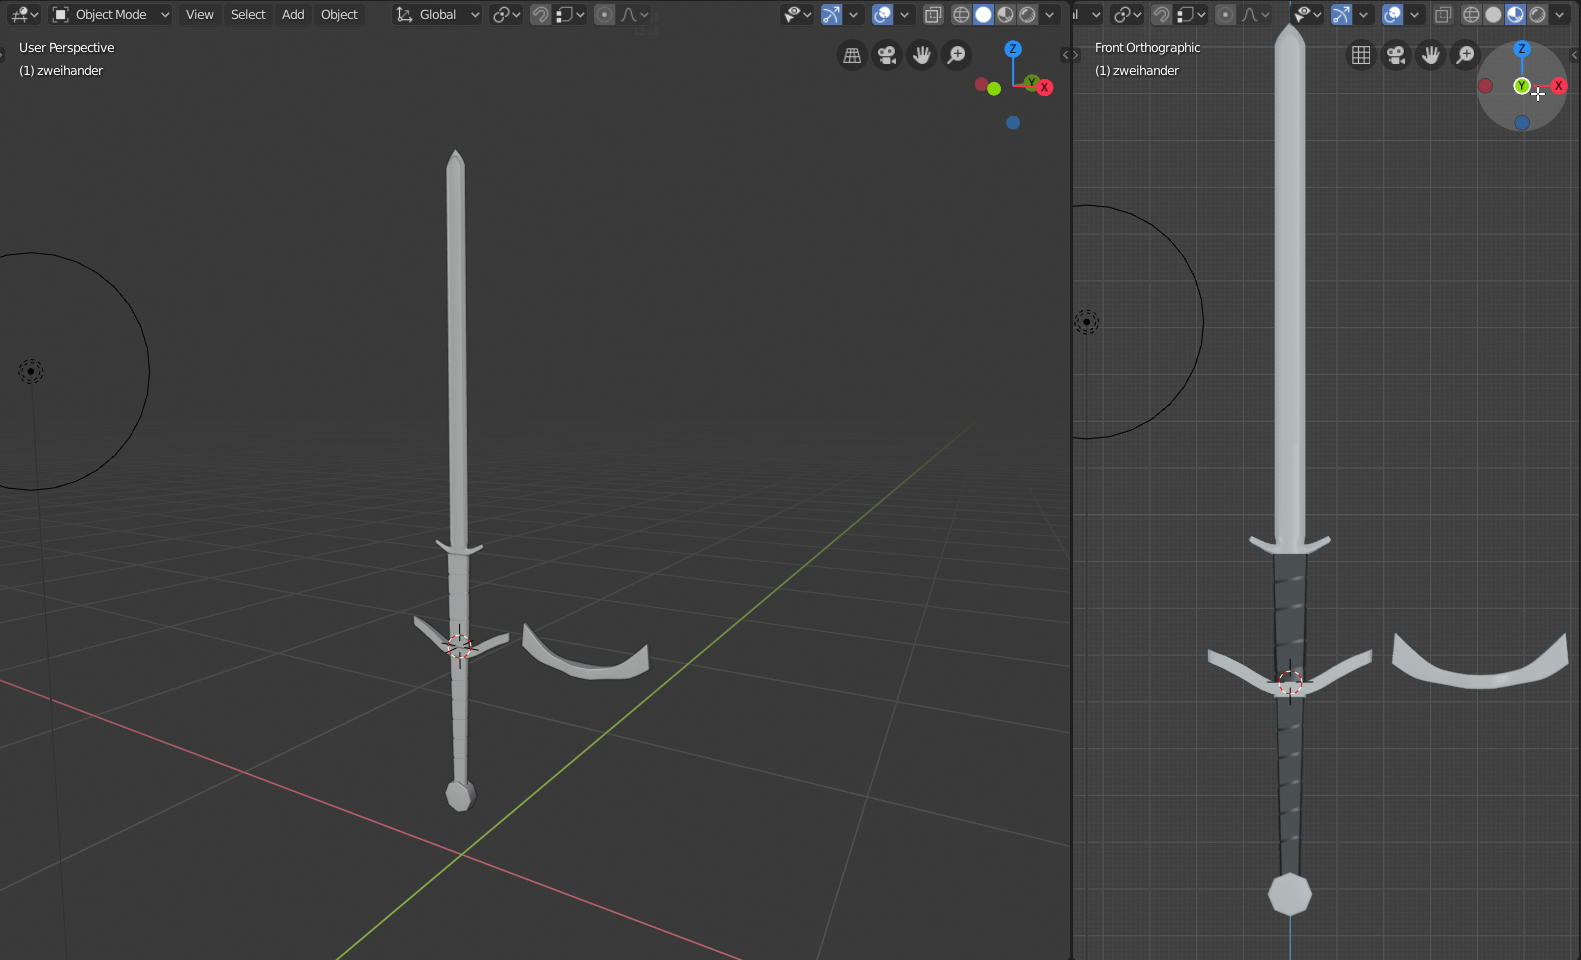Open the Object Mode dropdown
1581x960 pixels.
point(111,15)
